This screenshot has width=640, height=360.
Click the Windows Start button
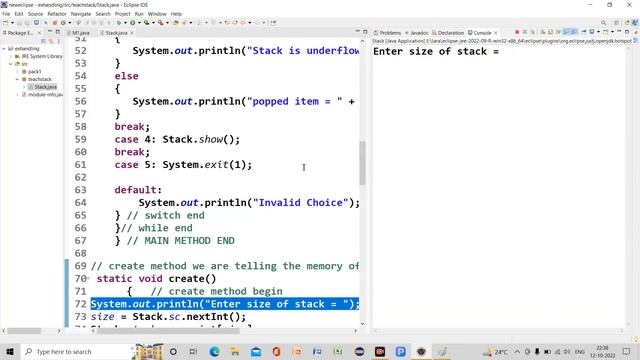click(x=10, y=351)
